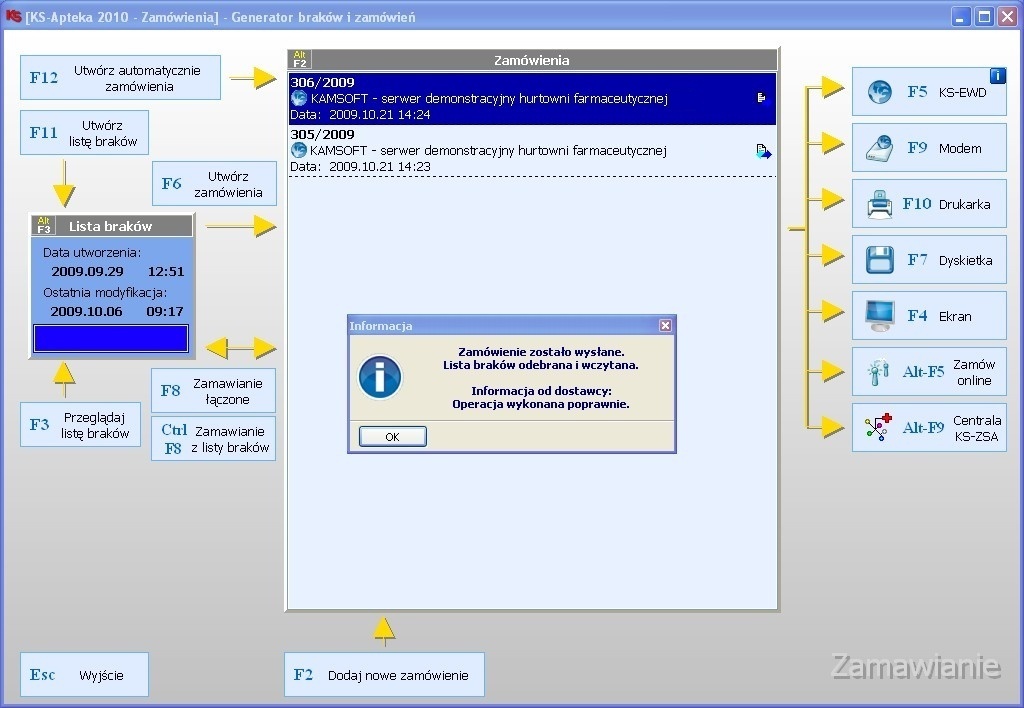Click Zamawianie łączone button
The image size is (1024, 708).
click(x=213, y=391)
